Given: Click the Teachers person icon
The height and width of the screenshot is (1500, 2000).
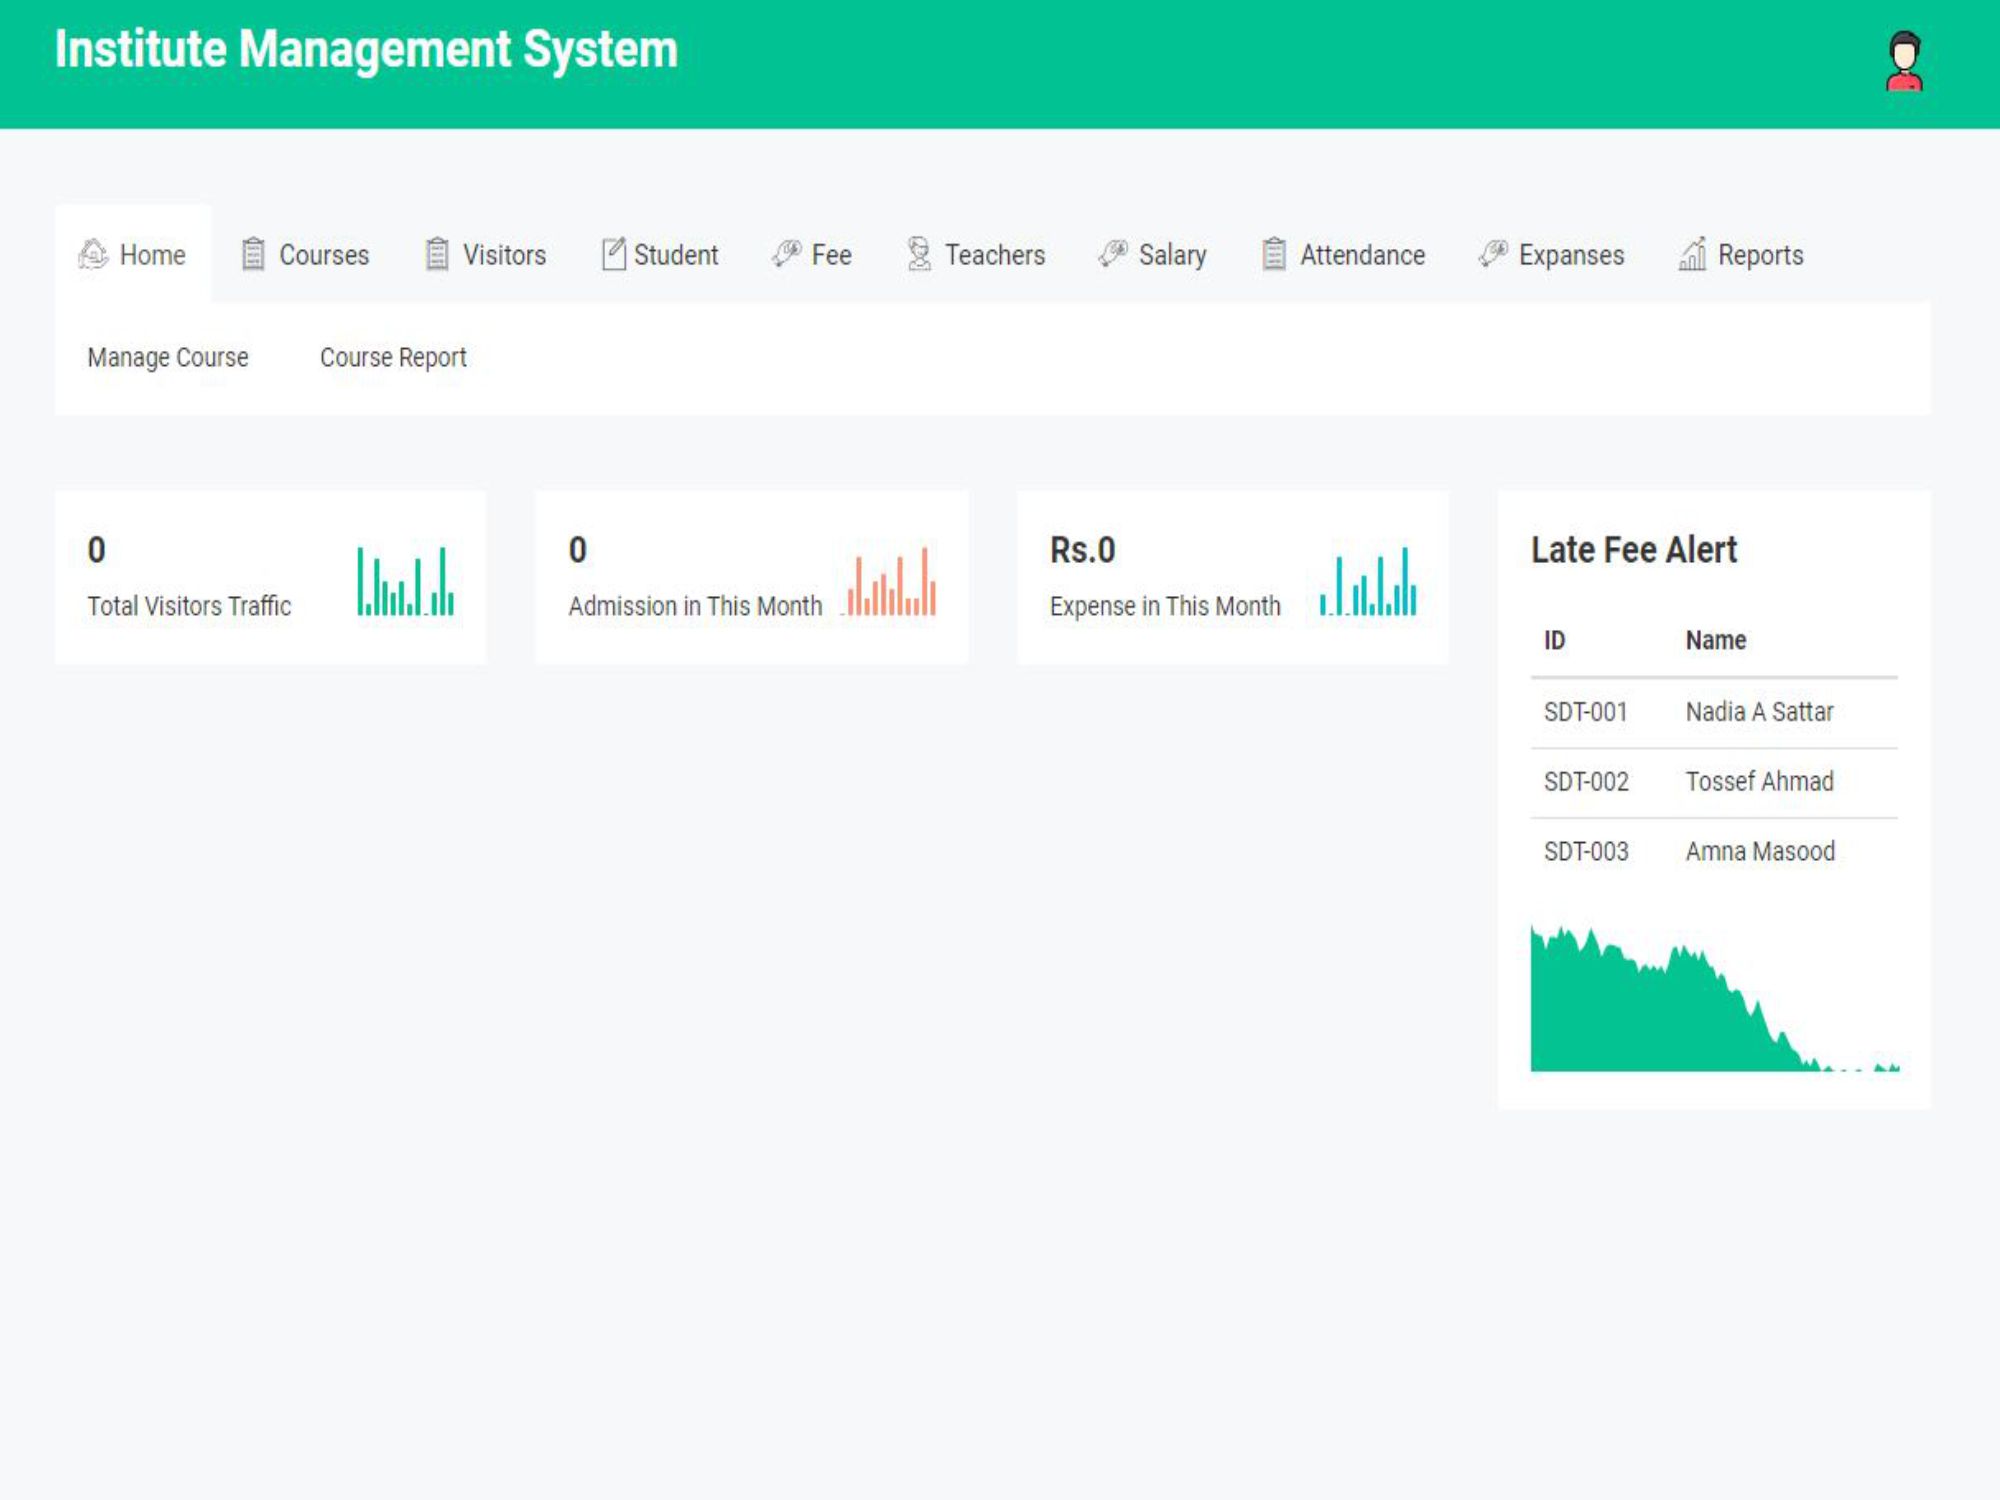Looking at the screenshot, I should (x=918, y=255).
